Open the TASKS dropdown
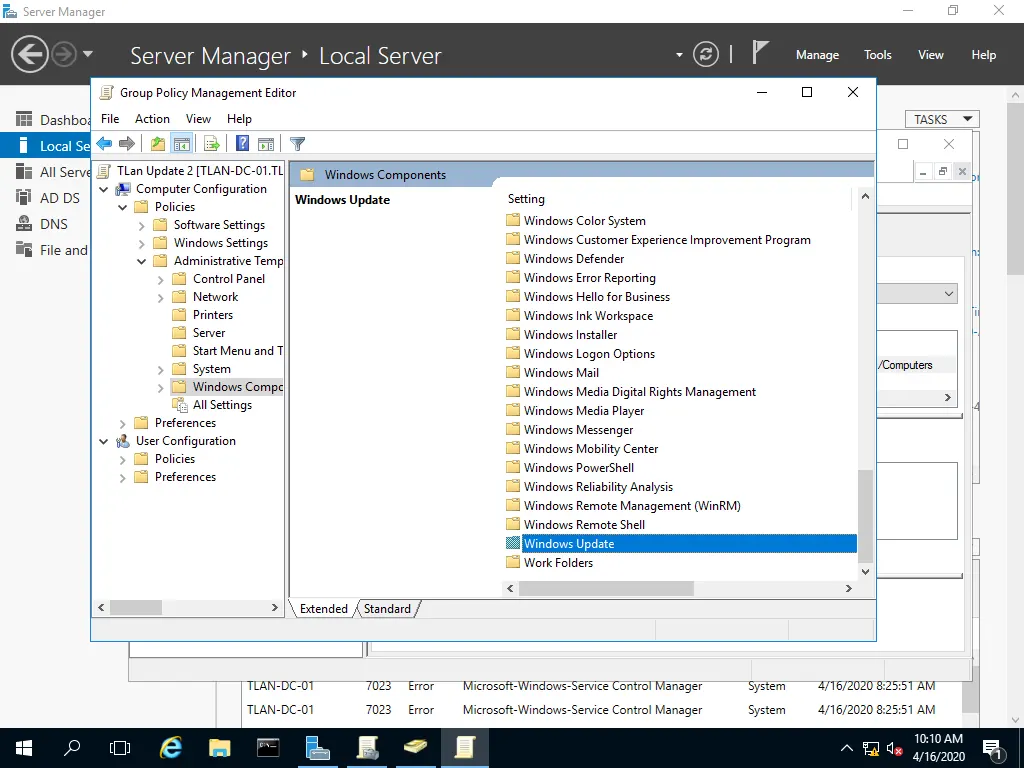Screen dimensions: 1024x768 [x=942, y=119]
